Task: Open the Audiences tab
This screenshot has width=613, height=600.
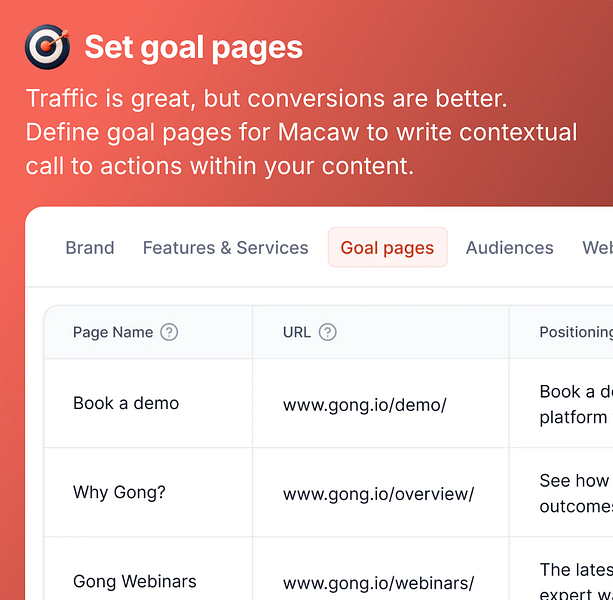Action: 509,248
